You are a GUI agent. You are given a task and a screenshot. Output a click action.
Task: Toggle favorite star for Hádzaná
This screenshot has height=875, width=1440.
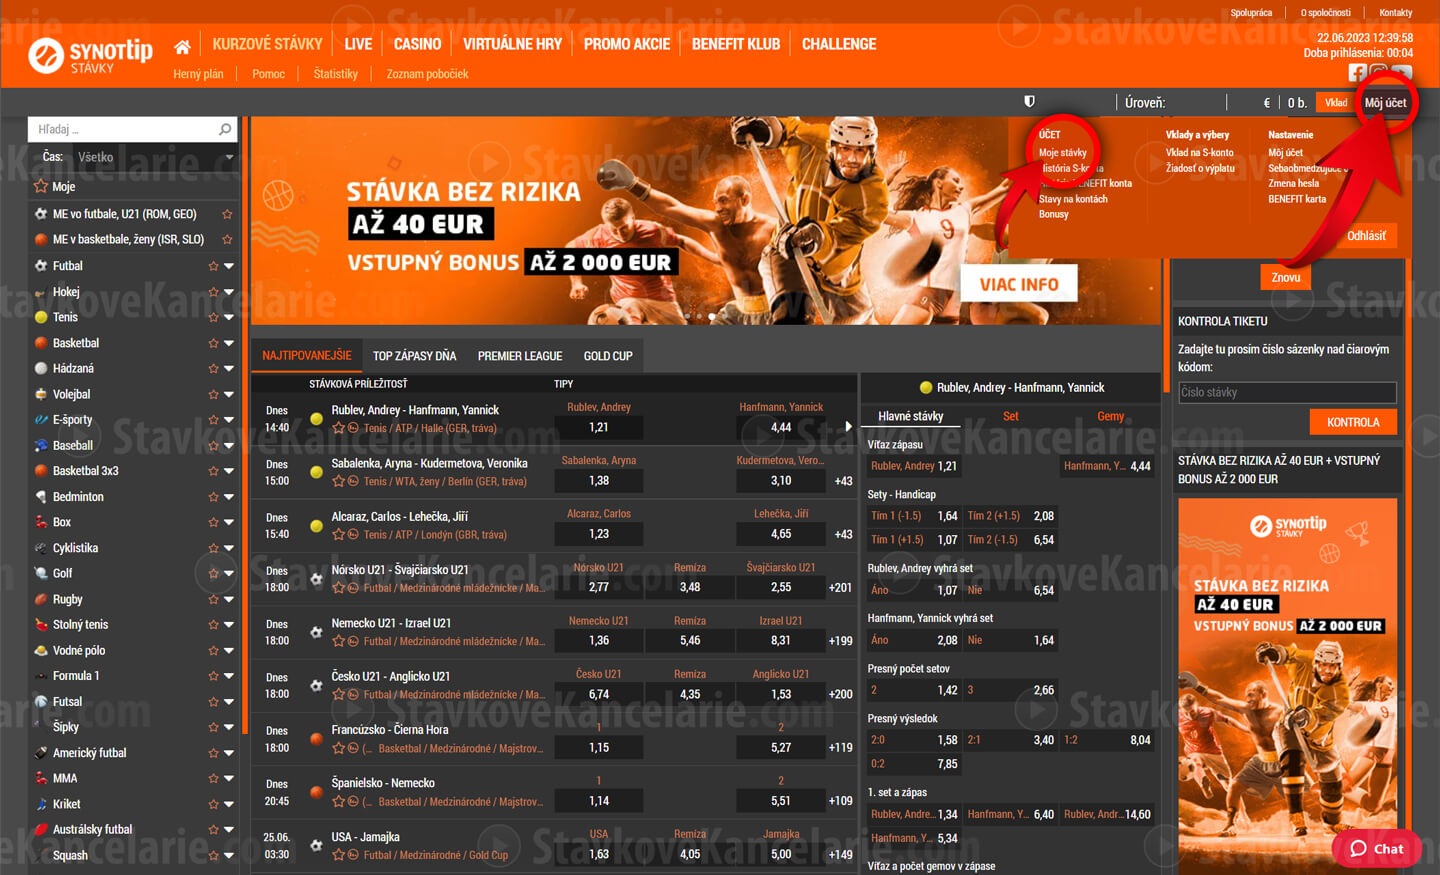[x=213, y=368]
